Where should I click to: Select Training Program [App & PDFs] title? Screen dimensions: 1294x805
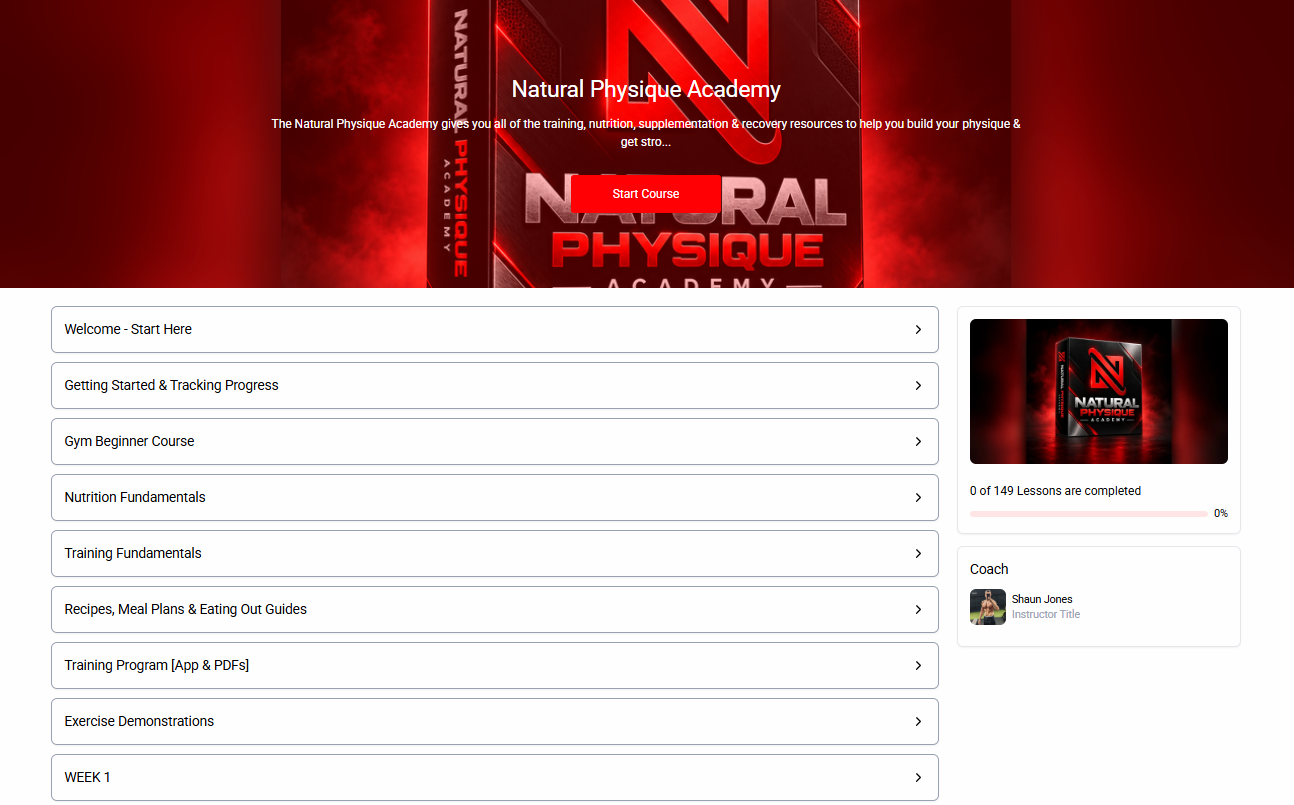pyautogui.click(x=156, y=665)
